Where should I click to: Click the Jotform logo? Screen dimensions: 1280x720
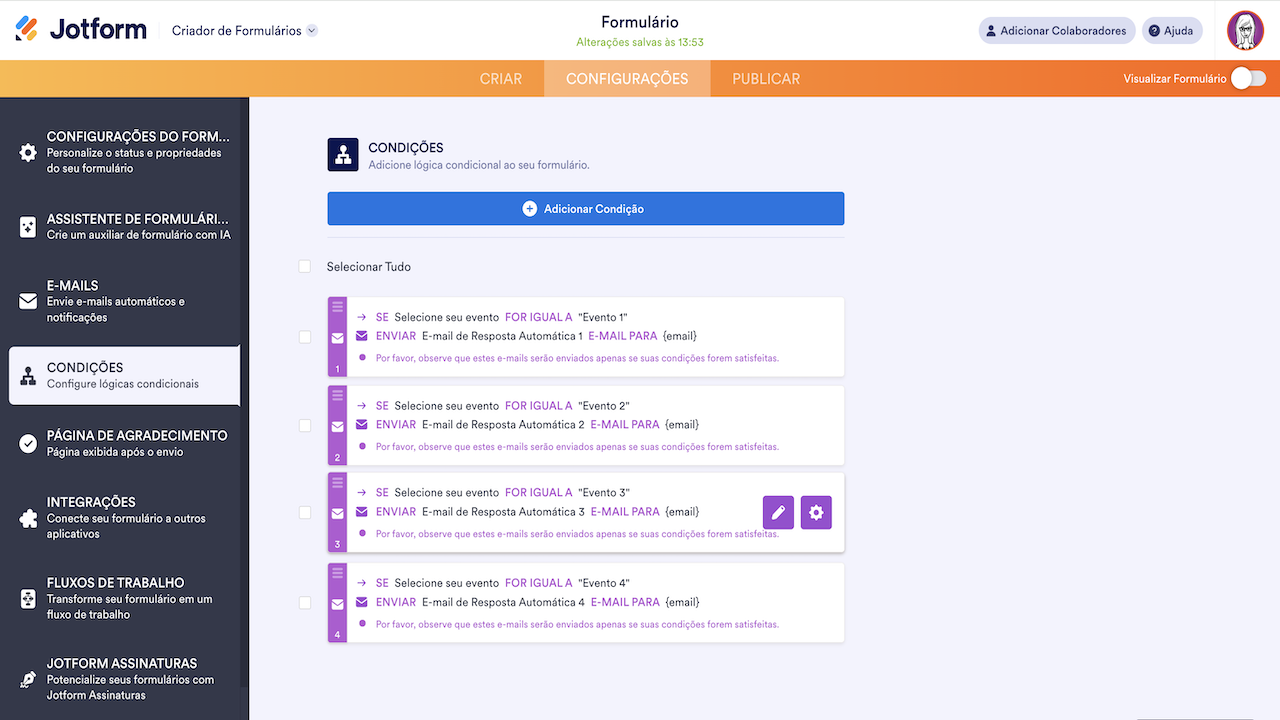[81, 30]
